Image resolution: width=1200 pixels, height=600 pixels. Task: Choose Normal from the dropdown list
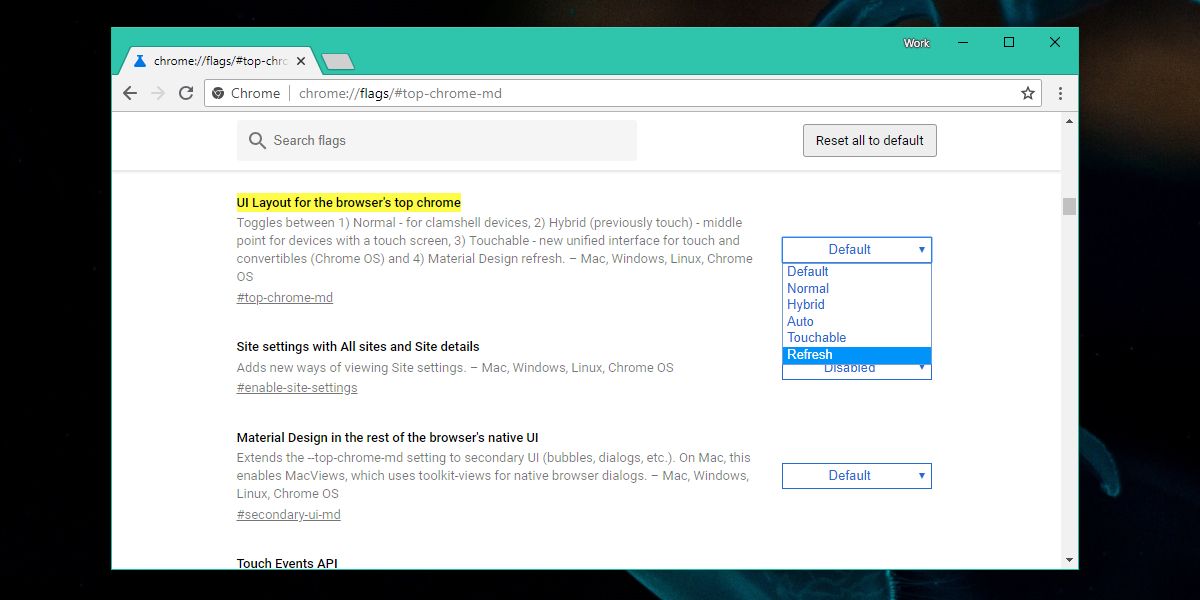[x=857, y=288]
